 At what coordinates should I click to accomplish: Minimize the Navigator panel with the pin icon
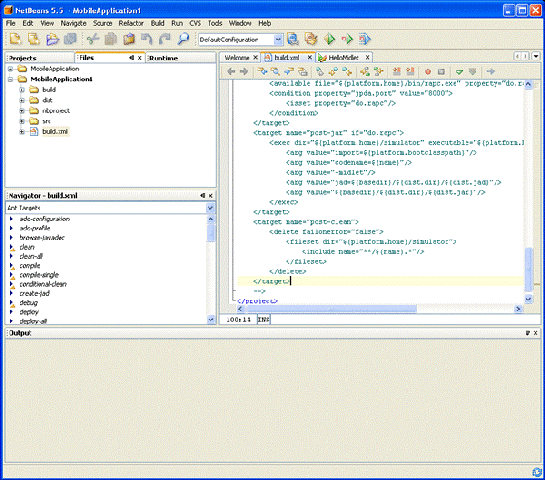tap(203, 196)
